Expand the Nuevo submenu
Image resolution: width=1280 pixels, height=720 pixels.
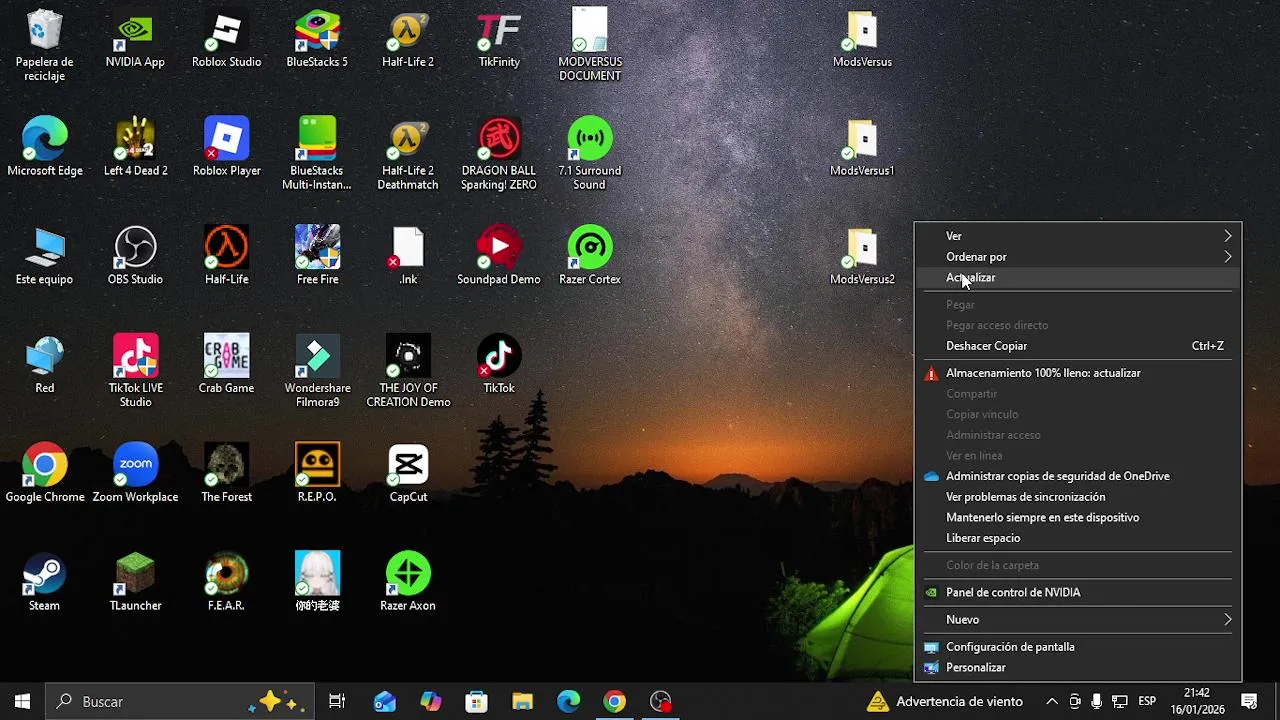1078,620
